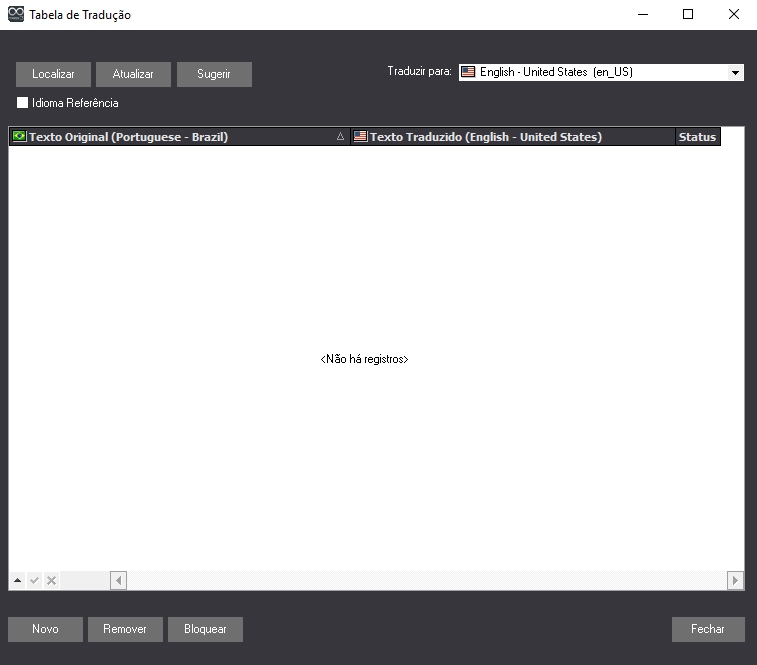Viewport: 757px width, 665px height.
Task: Open the Traduzir para dropdown arrow
Action: pos(735,73)
